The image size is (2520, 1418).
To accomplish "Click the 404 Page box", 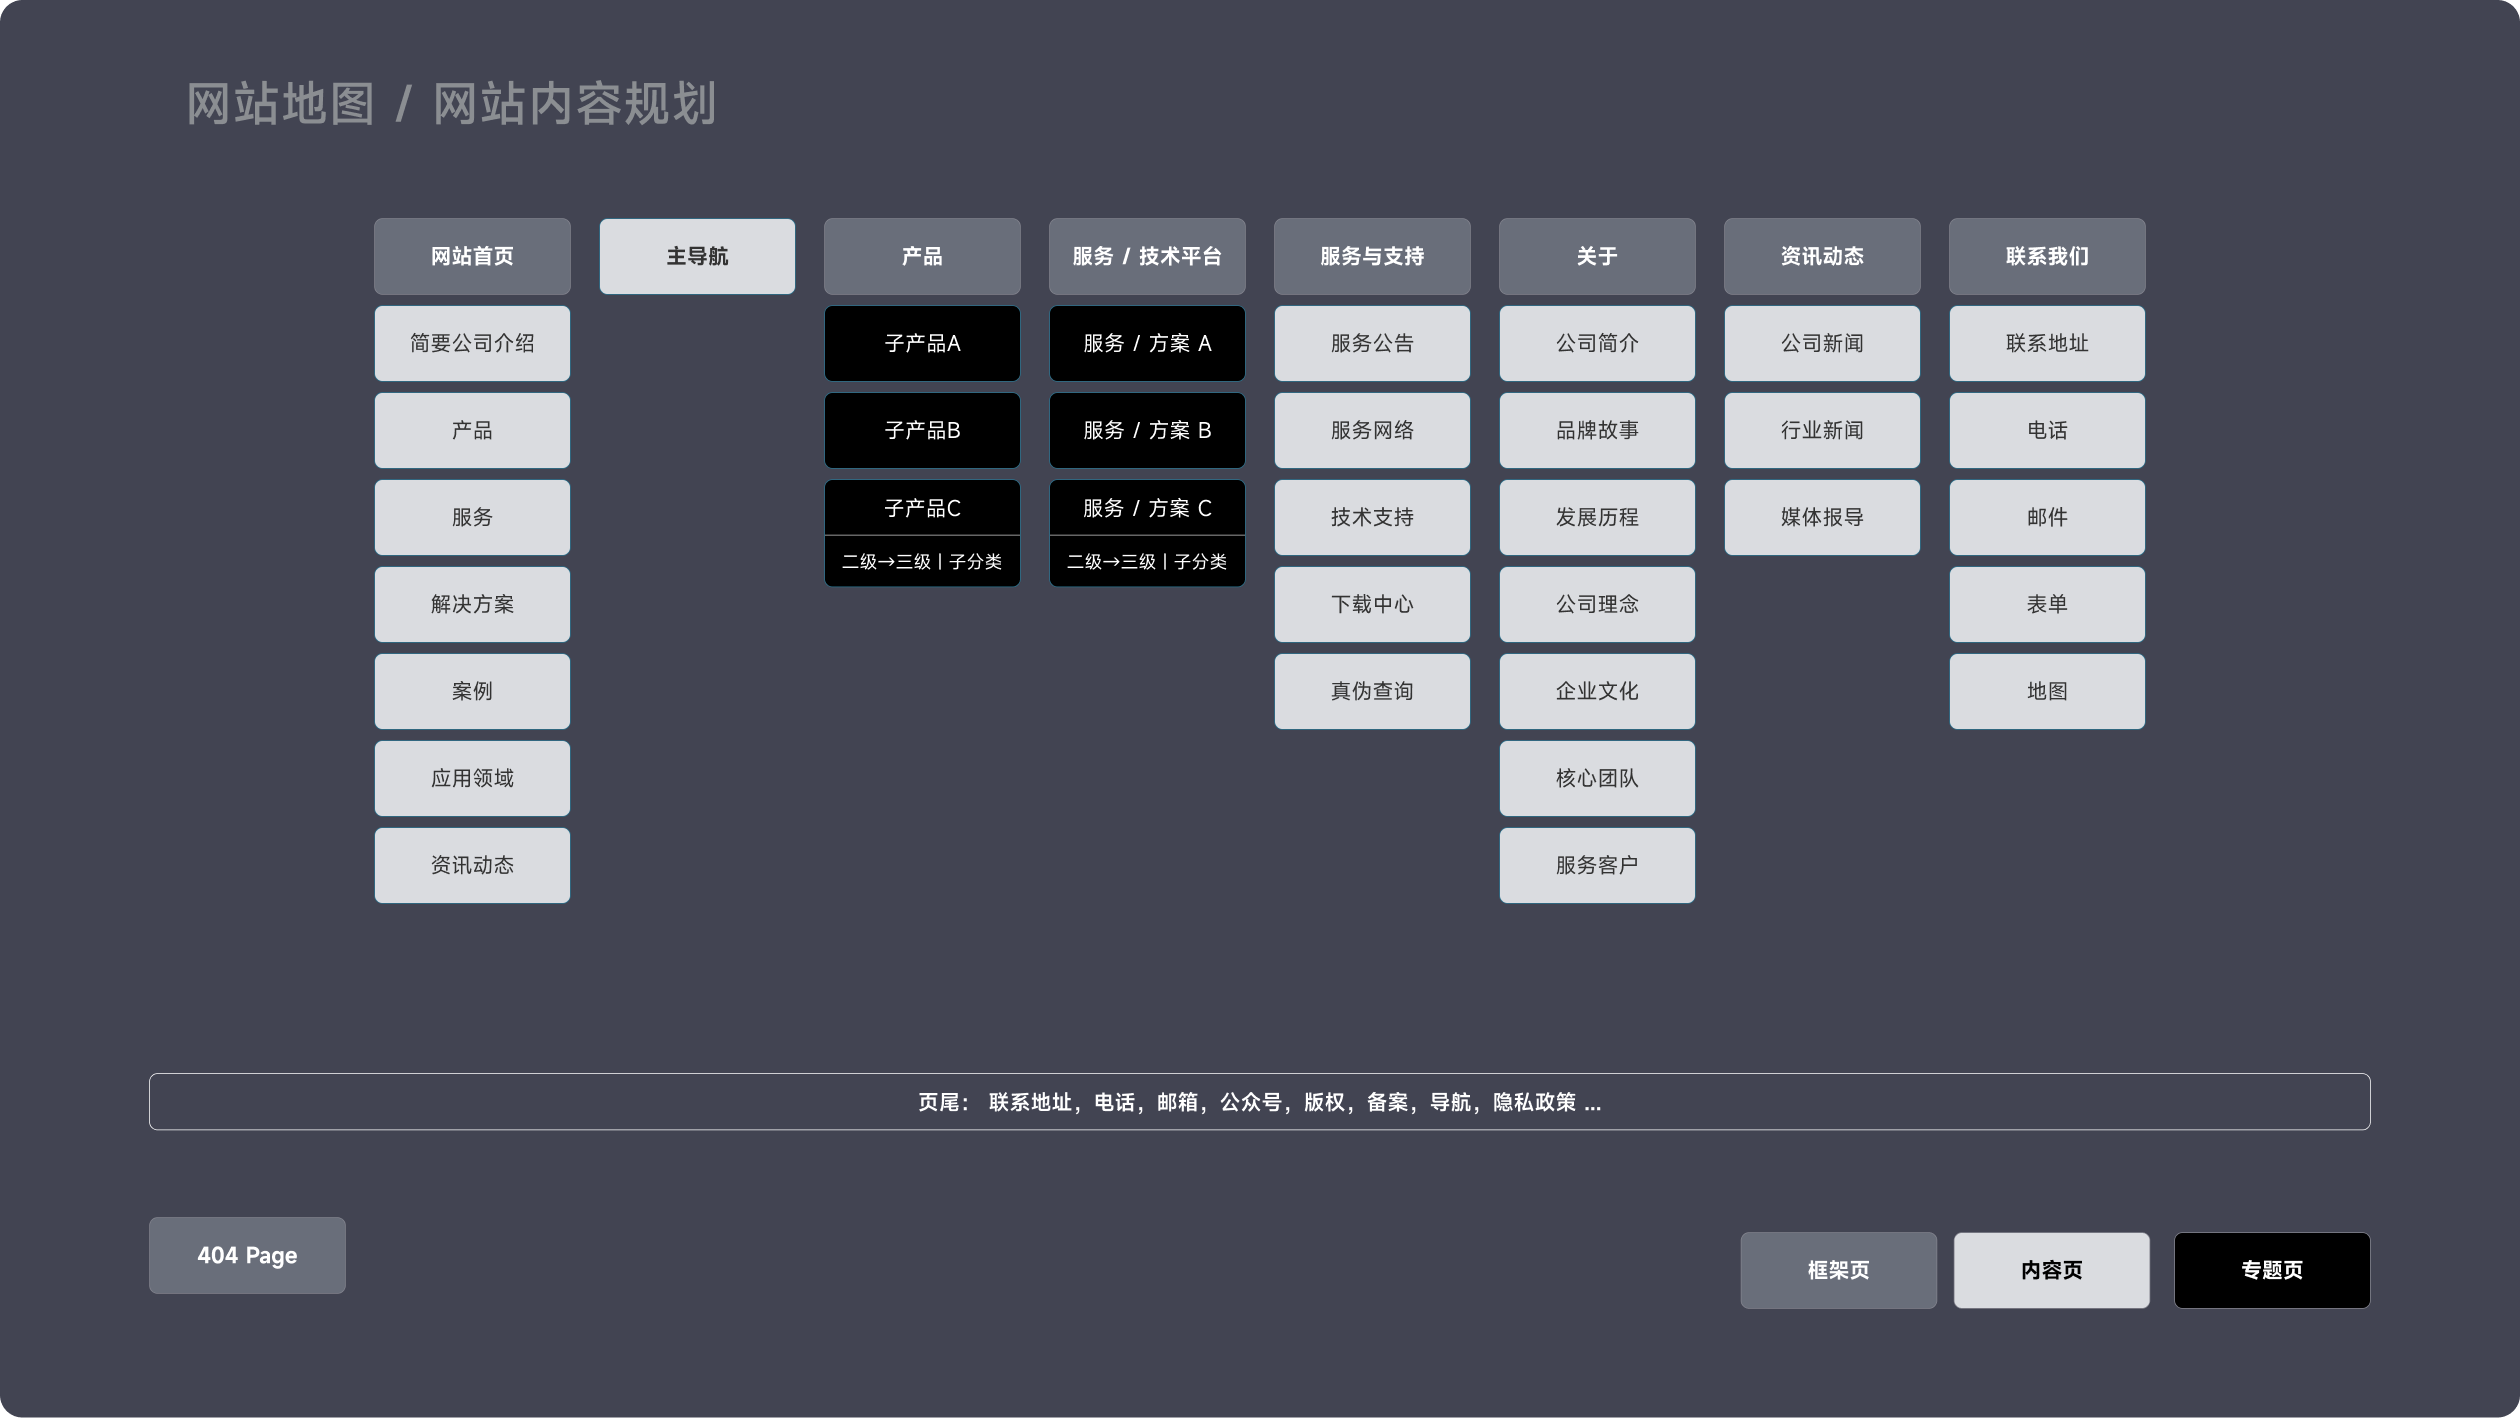I will (247, 1255).
